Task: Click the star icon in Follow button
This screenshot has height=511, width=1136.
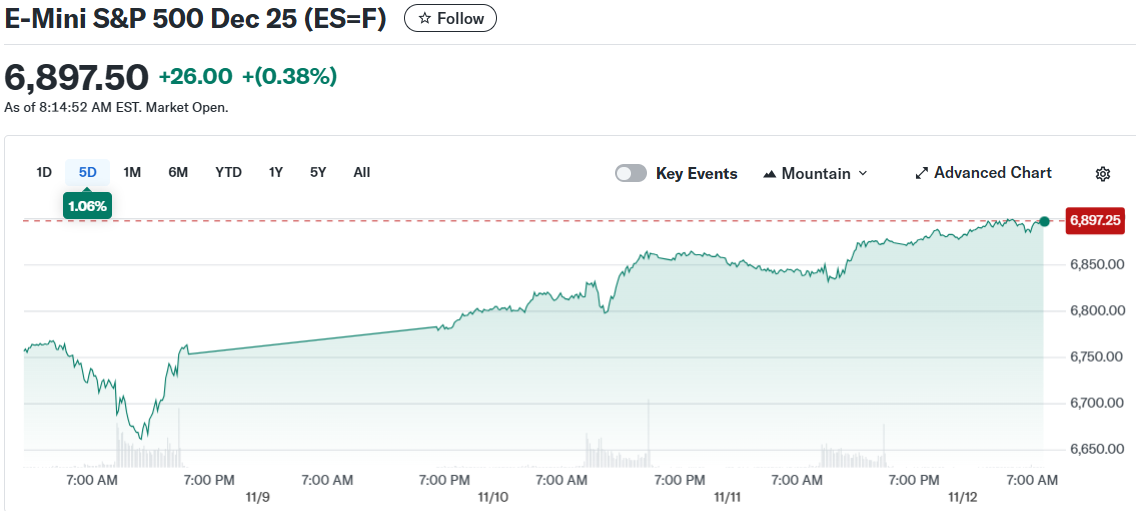Action: tap(424, 18)
